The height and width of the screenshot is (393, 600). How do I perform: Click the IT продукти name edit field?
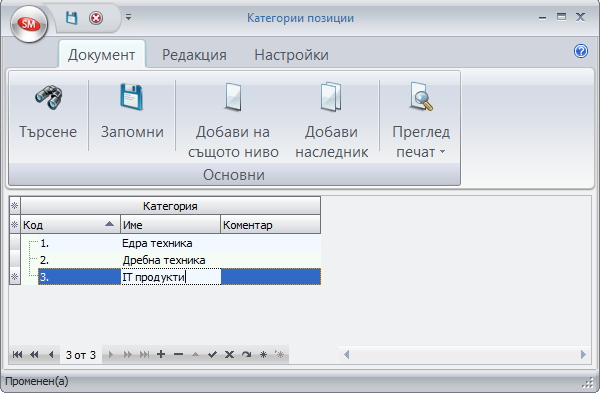point(171,277)
